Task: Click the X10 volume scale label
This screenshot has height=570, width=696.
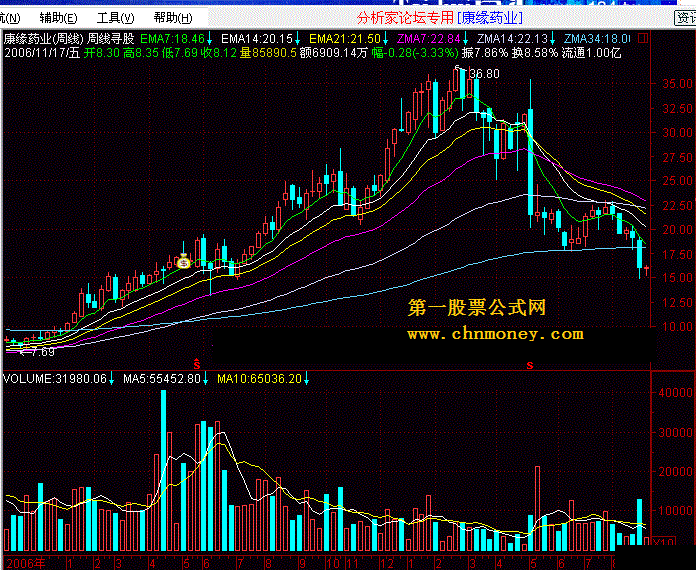Action: (x=664, y=542)
